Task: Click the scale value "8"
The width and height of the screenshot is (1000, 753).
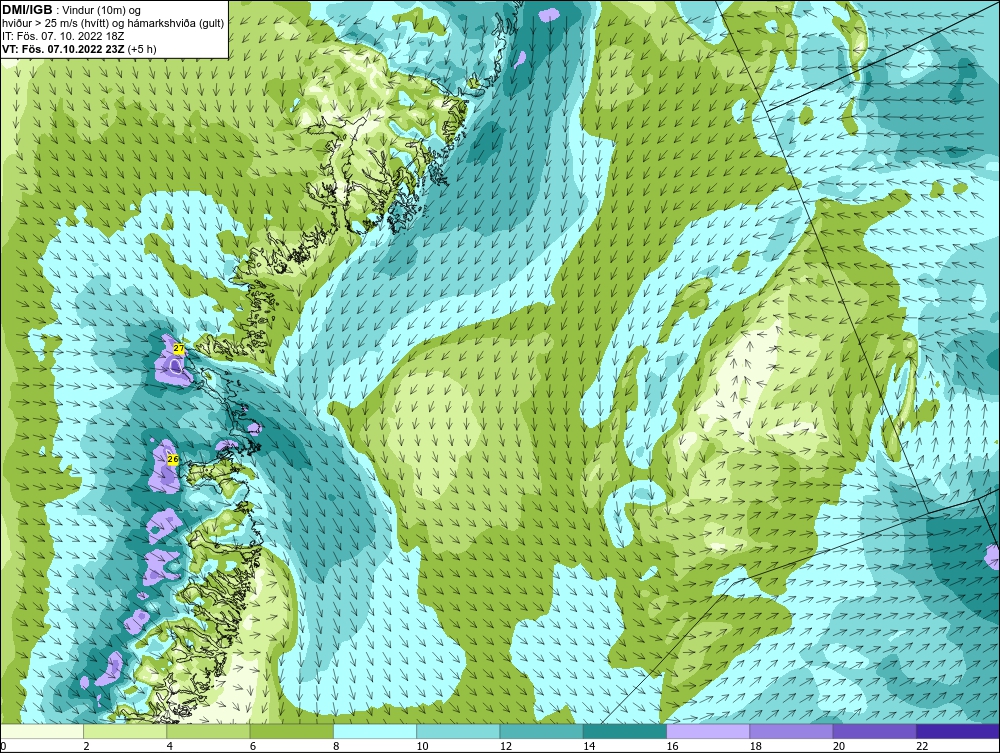Action: tap(336, 747)
